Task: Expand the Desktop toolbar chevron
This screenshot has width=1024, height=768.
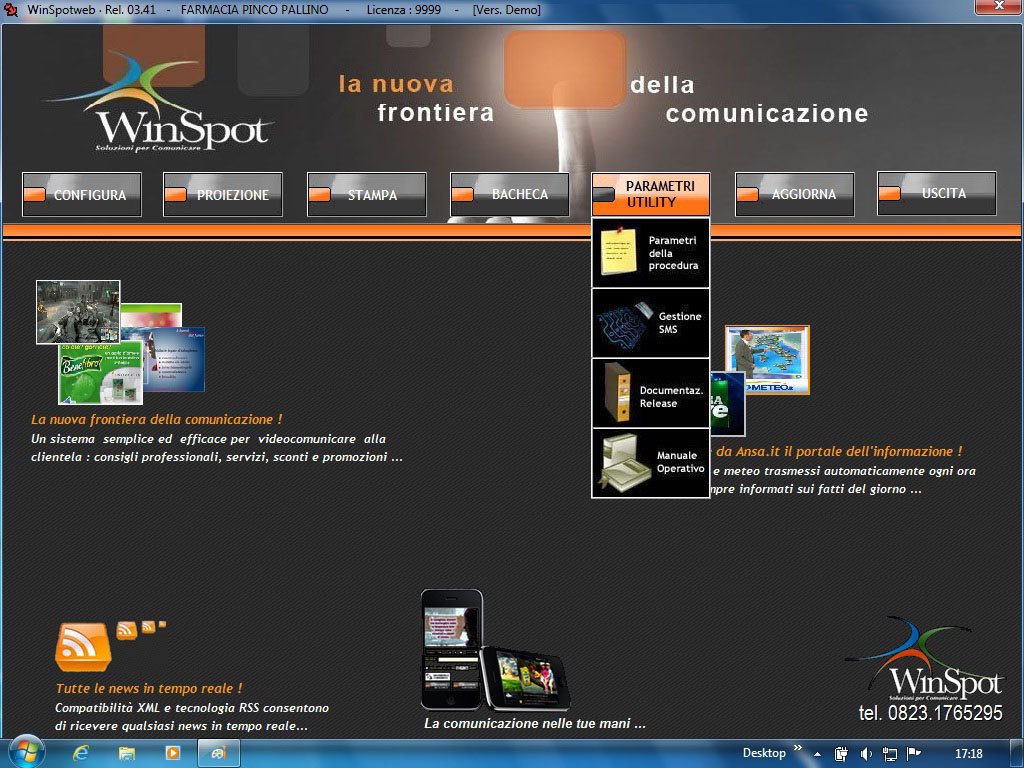Action: [798, 748]
